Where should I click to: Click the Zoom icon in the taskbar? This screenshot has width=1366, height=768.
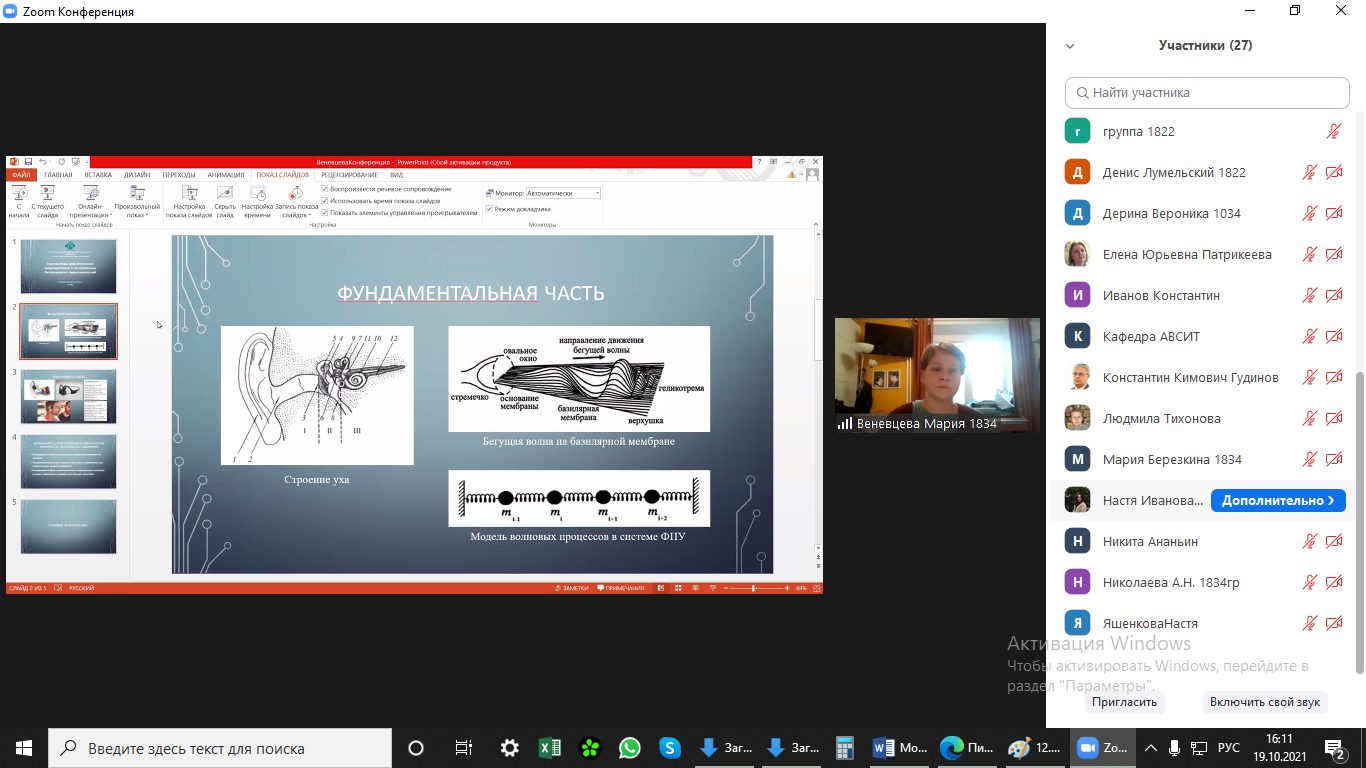pyautogui.click(x=1097, y=747)
